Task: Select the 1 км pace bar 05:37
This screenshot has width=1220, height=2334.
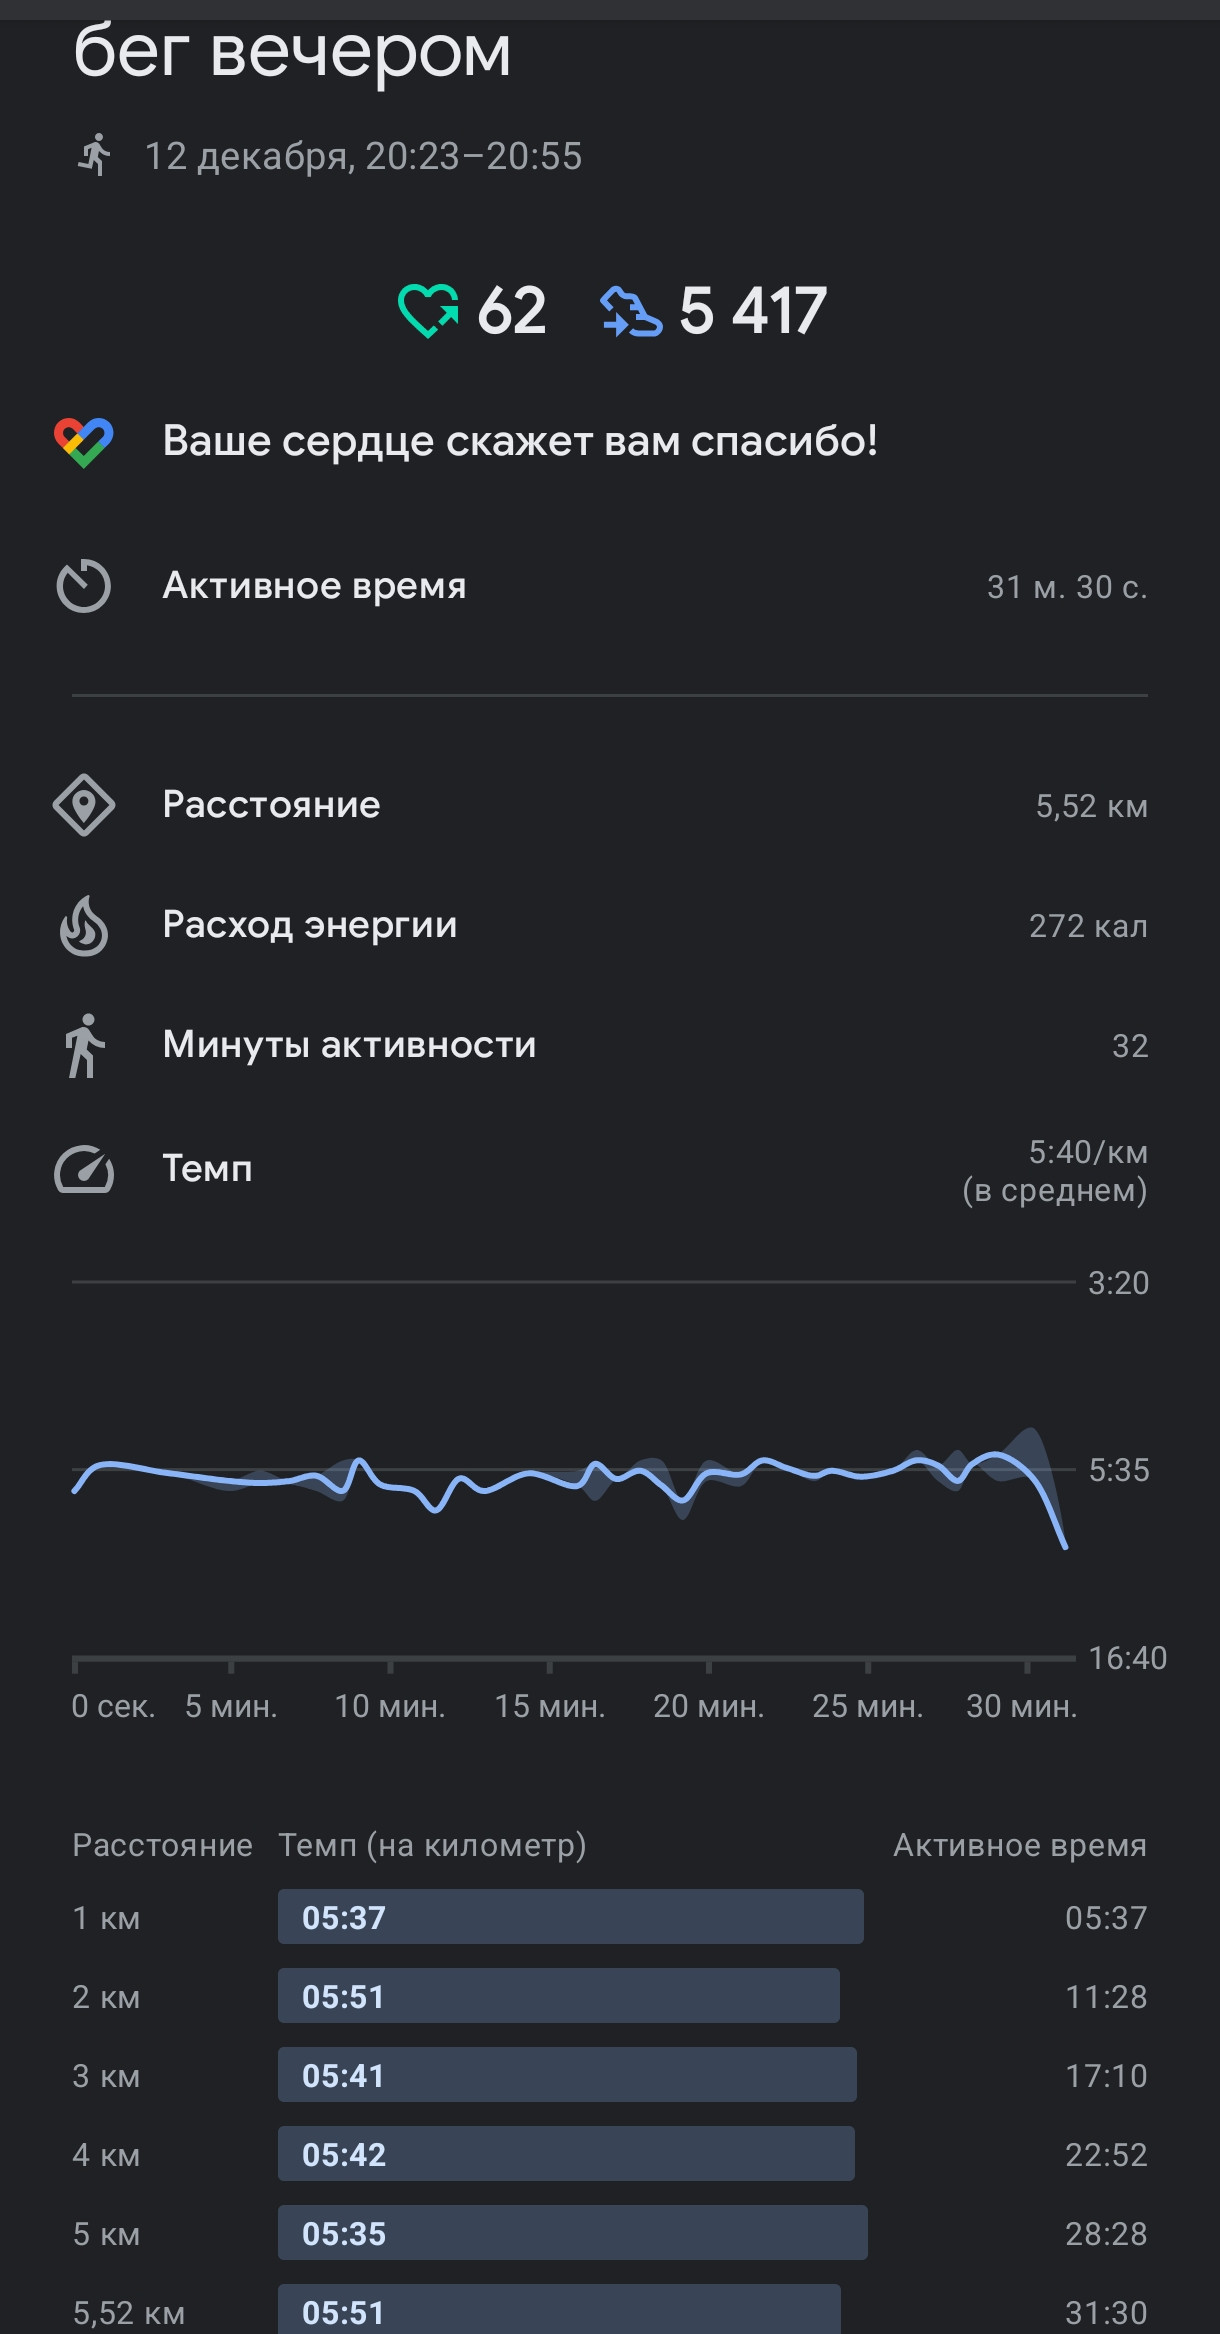Action: (571, 1917)
